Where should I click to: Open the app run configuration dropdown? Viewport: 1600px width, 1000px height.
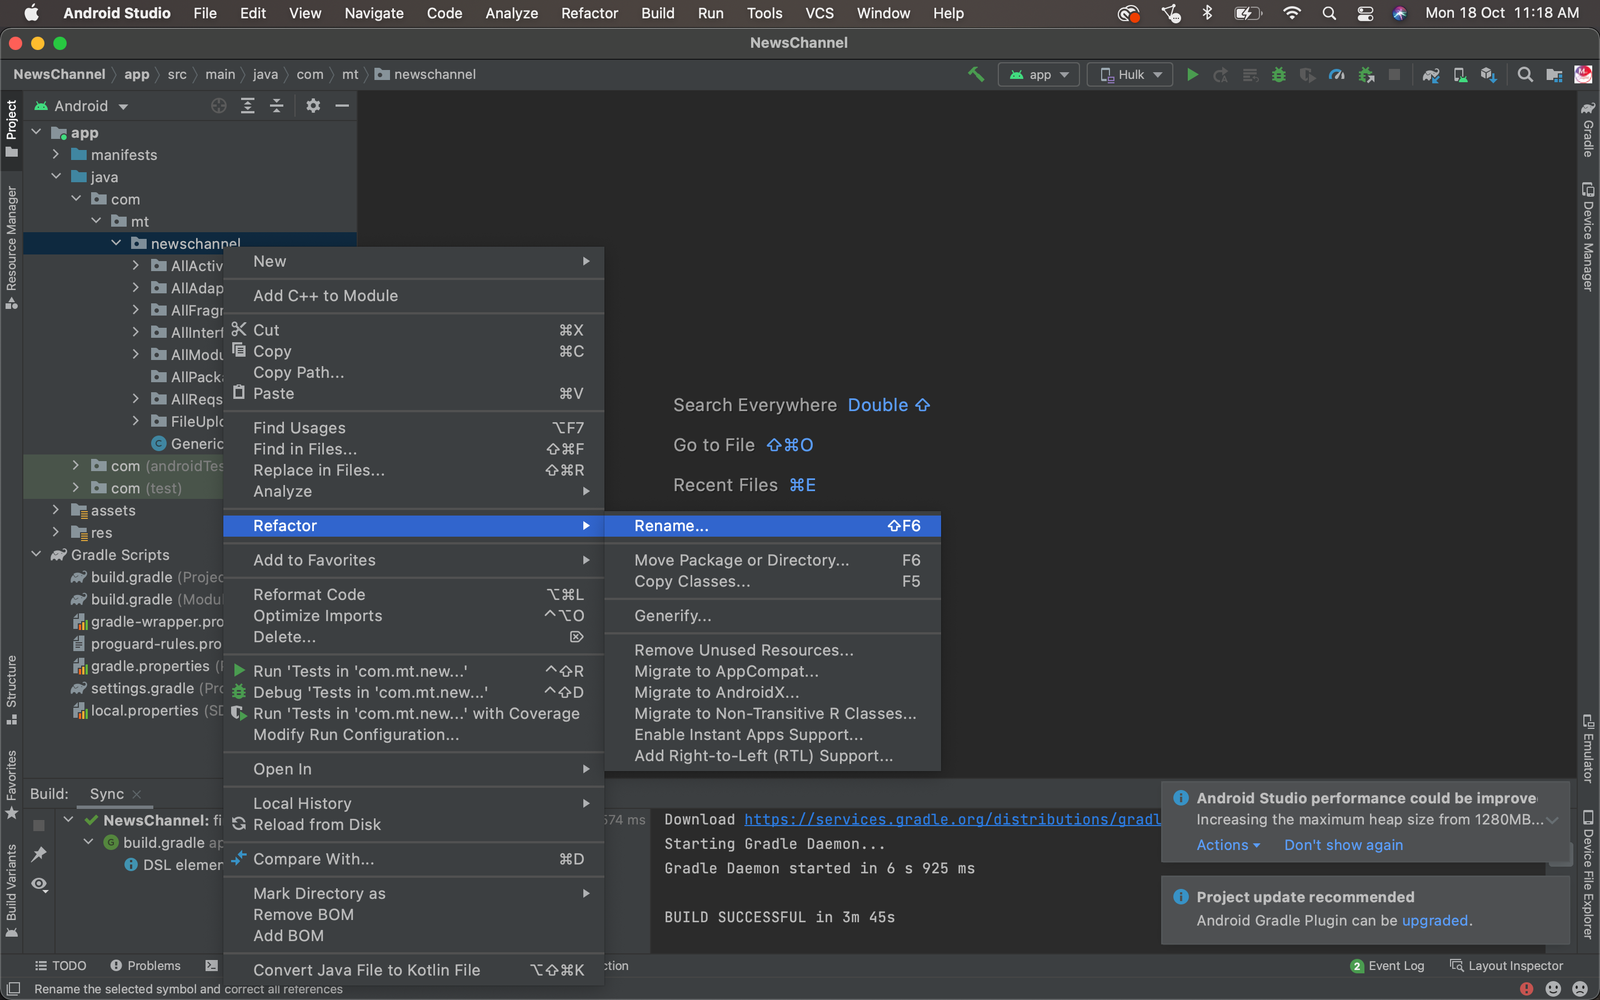click(x=1039, y=75)
